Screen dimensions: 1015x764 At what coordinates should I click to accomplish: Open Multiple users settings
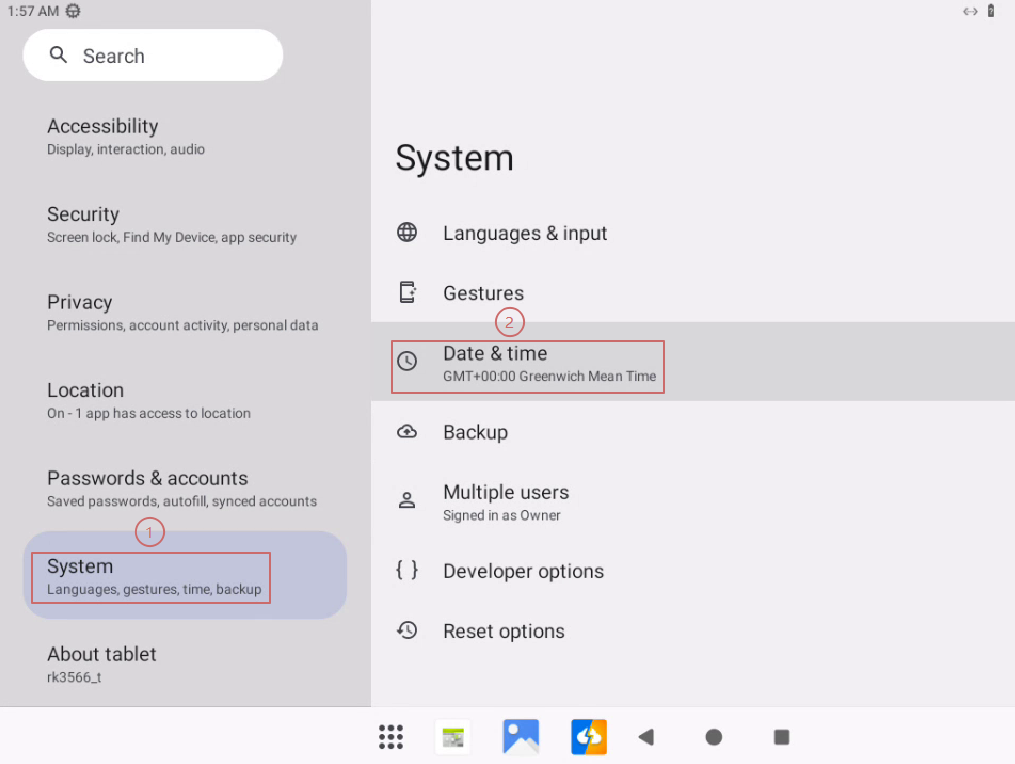point(506,502)
